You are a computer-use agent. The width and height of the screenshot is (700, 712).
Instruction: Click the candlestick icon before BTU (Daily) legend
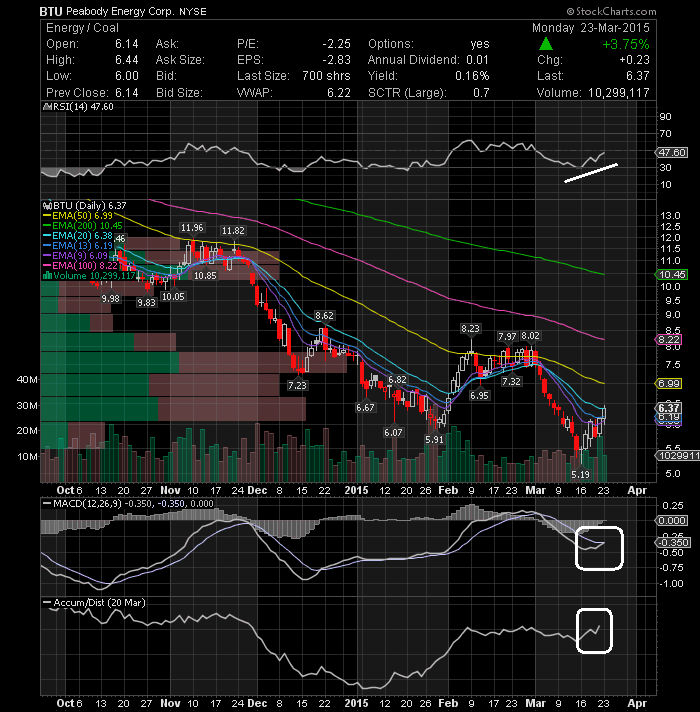pos(47,206)
